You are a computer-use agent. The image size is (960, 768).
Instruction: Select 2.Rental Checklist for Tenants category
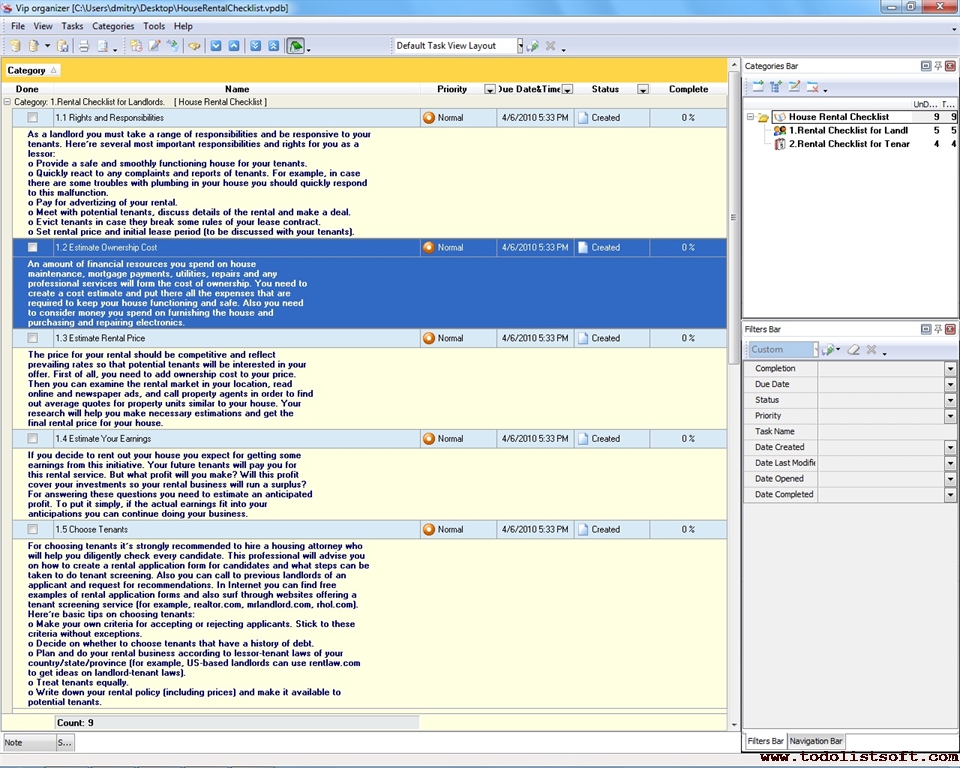pos(848,144)
